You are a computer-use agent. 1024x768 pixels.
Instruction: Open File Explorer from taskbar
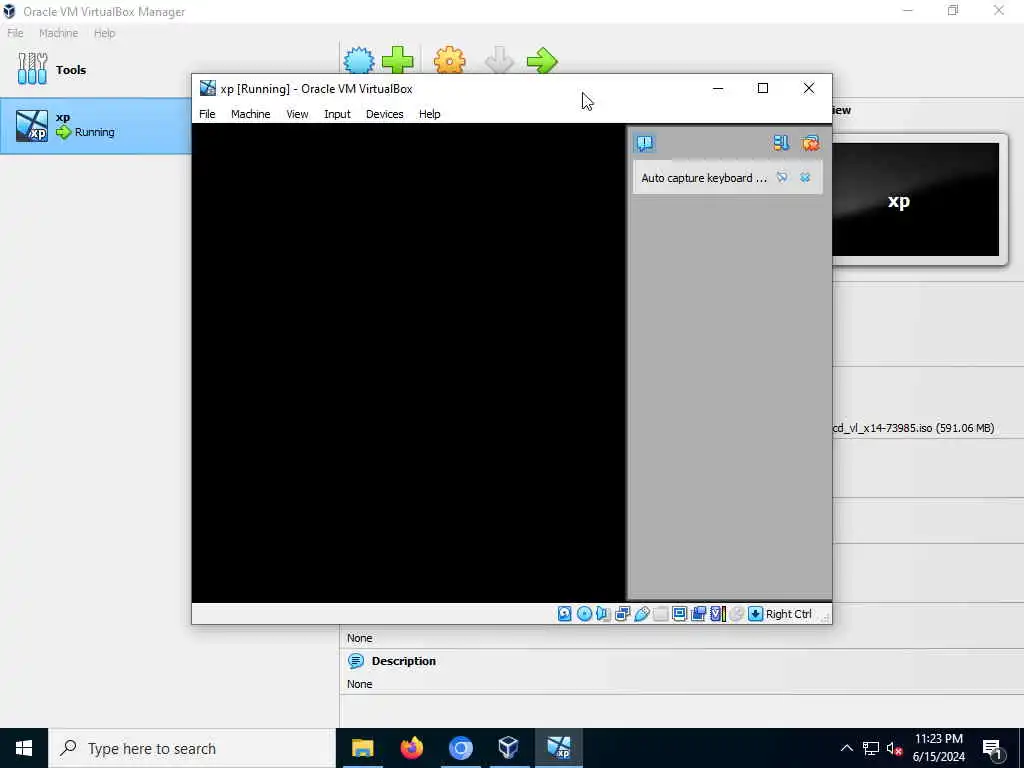click(362, 748)
